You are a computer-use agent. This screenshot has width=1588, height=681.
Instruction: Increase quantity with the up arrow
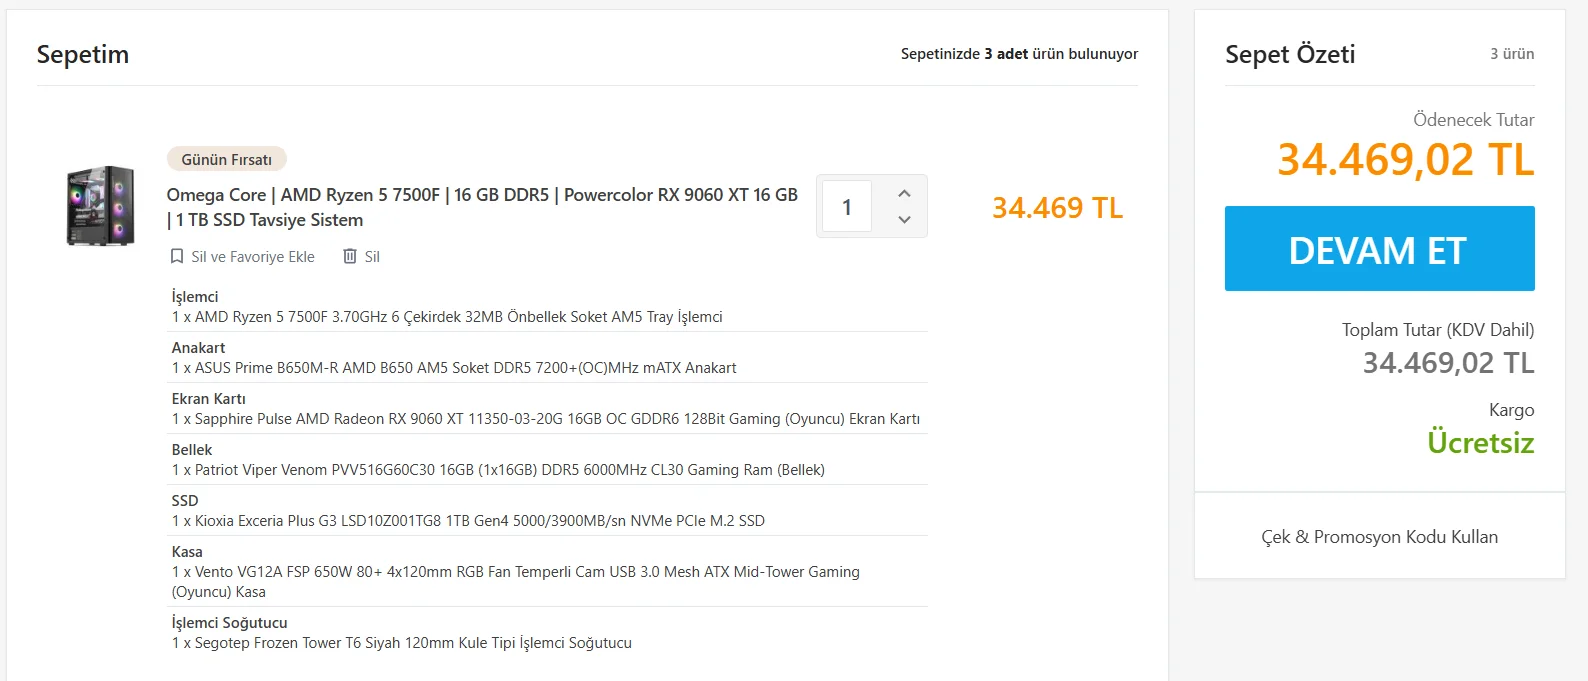(x=904, y=193)
